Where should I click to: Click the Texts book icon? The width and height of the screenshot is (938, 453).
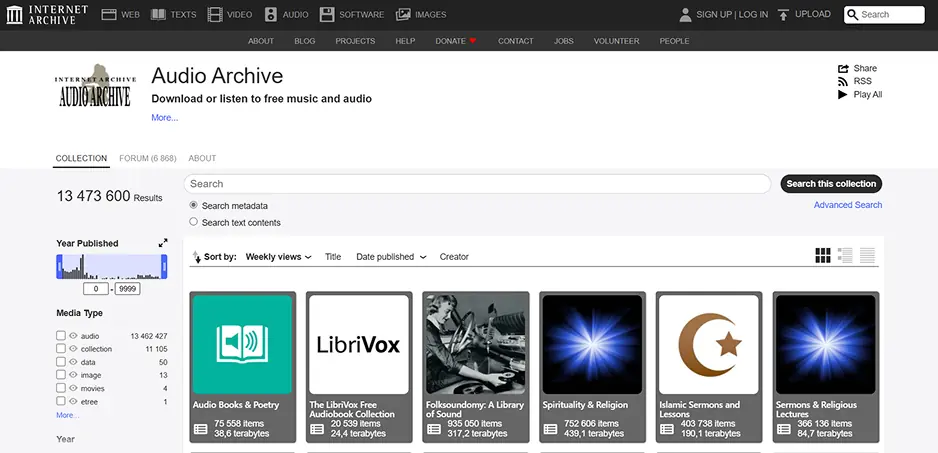(158, 14)
